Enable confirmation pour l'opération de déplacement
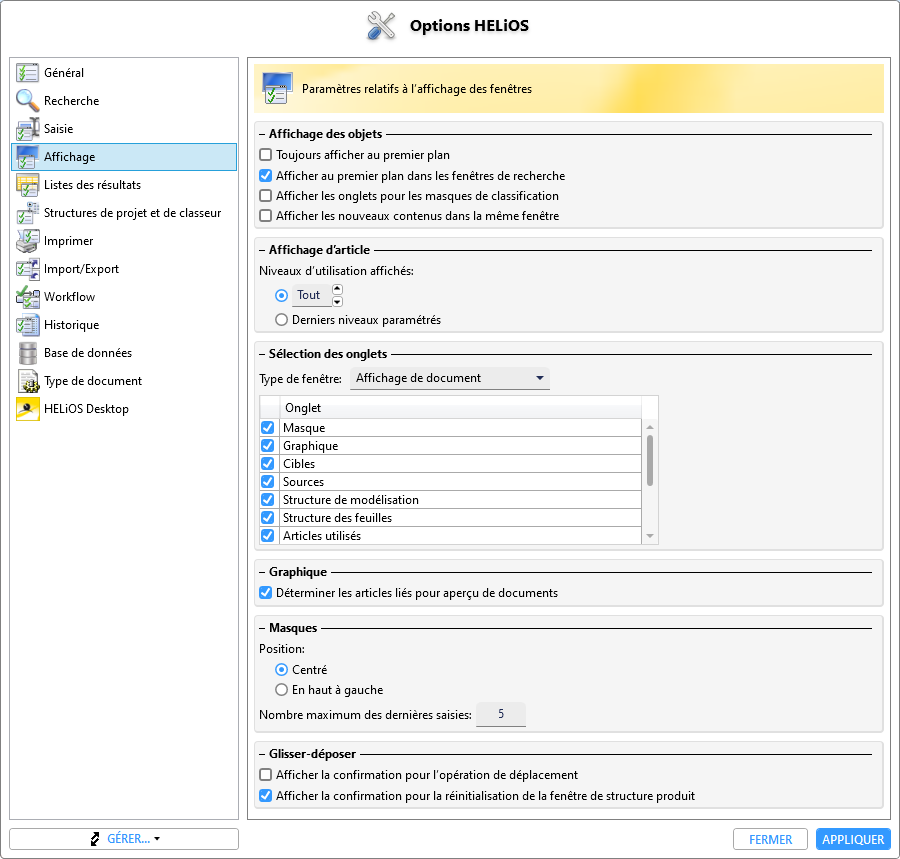This screenshot has height=859, width=900. [265, 775]
